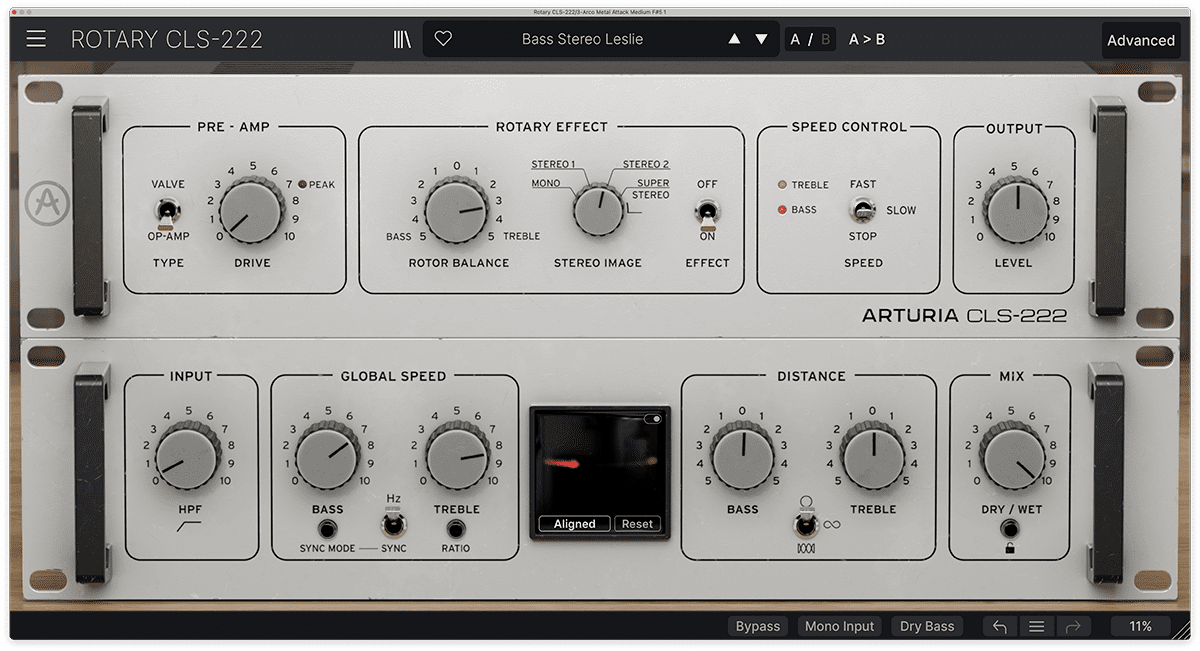Image resolution: width=1200 pixels, height=651 pixels.
Task: Click the Peak LED indicator
Action: point(302,184)
